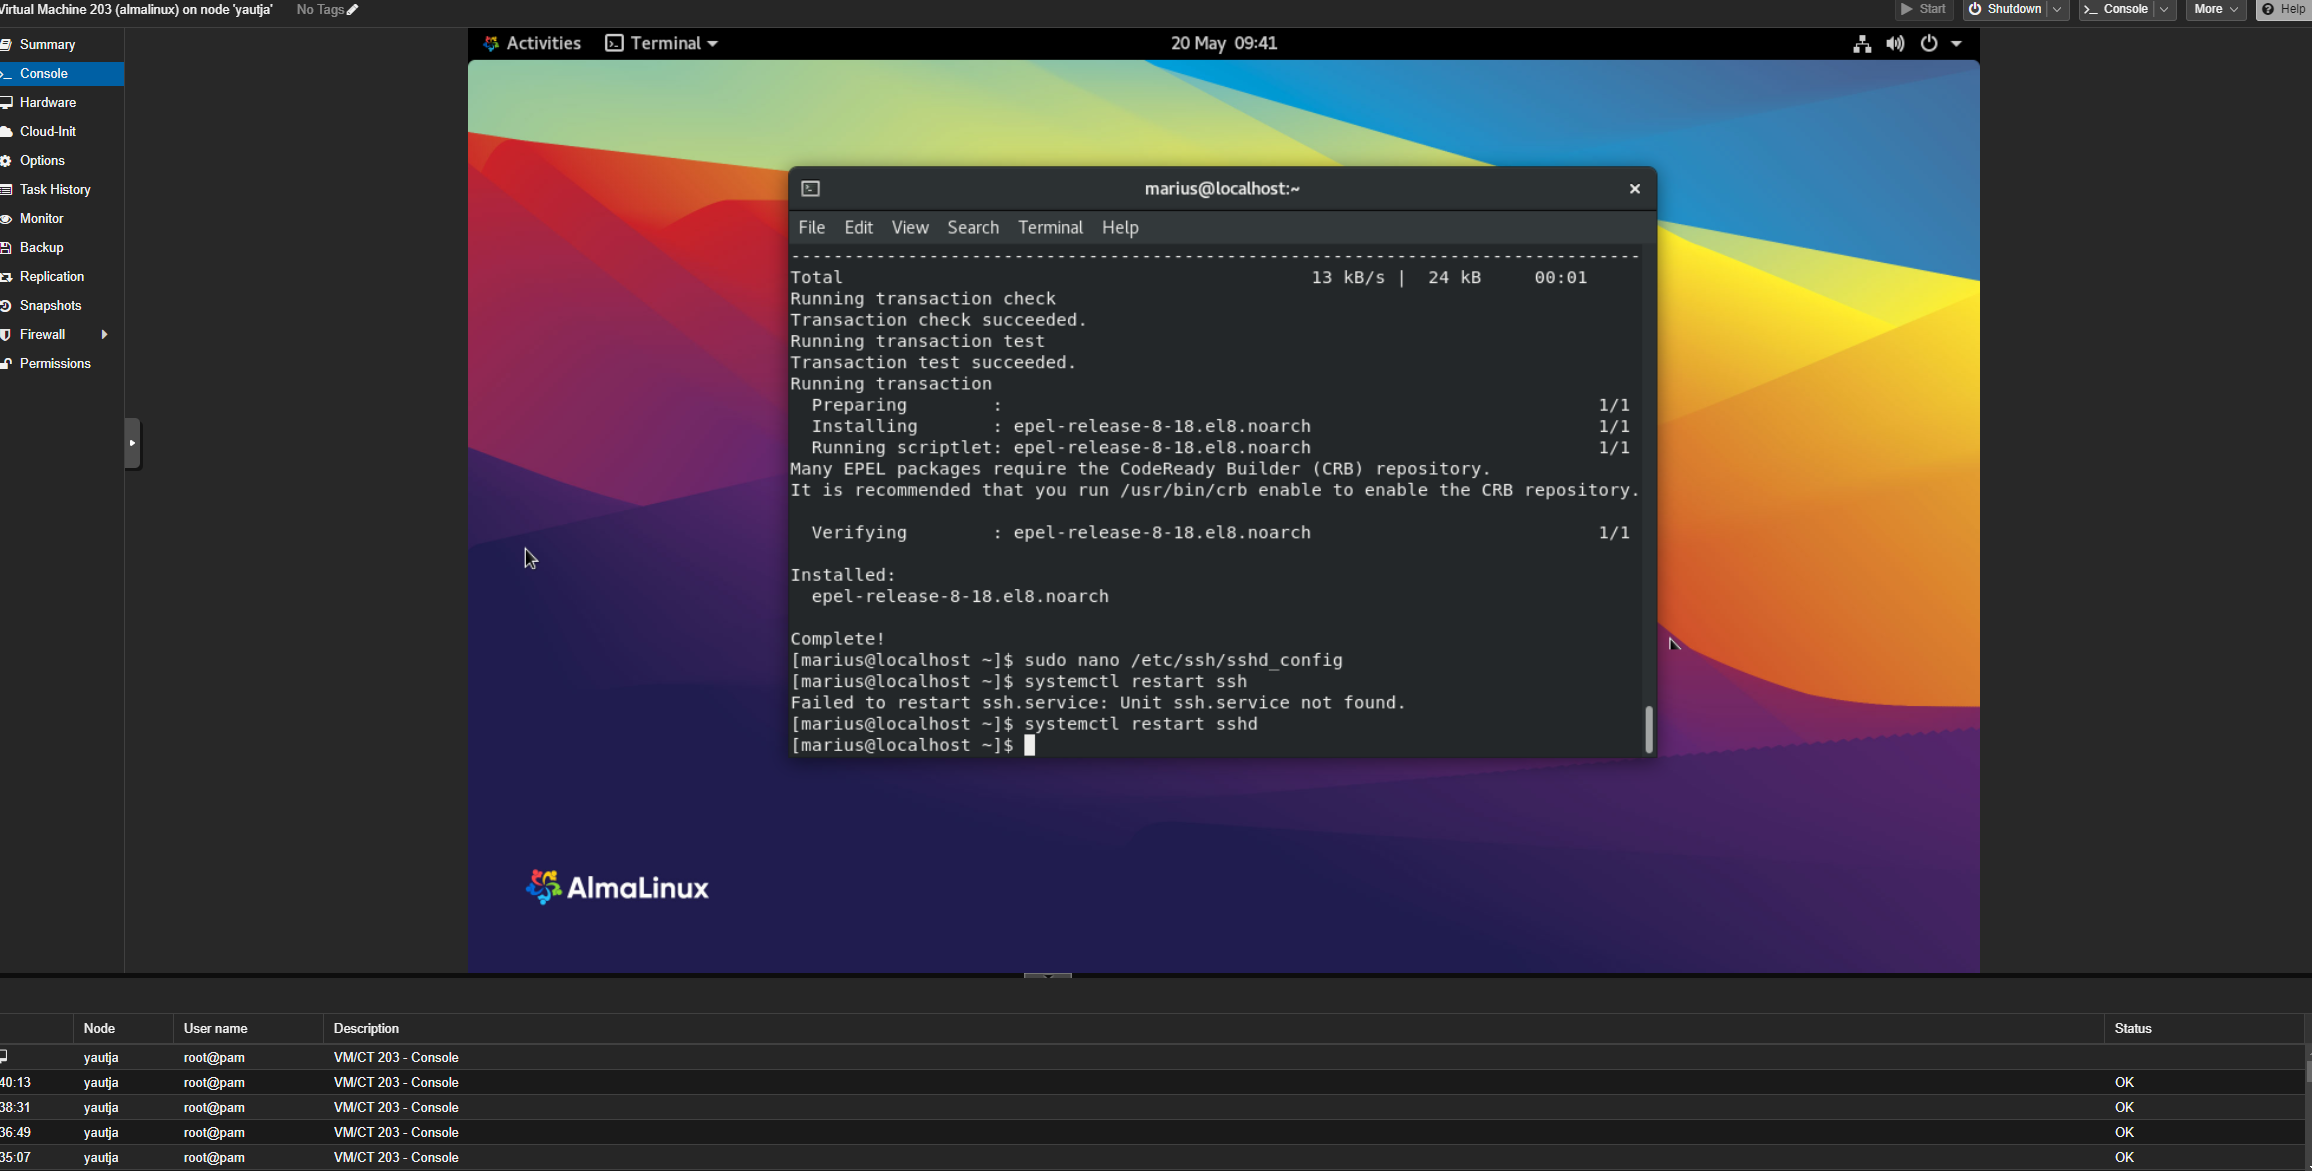Viewport: 2312px width, 1171px height.
Task: Expand the Firewall submenu arrow
Action: (104, 335)
